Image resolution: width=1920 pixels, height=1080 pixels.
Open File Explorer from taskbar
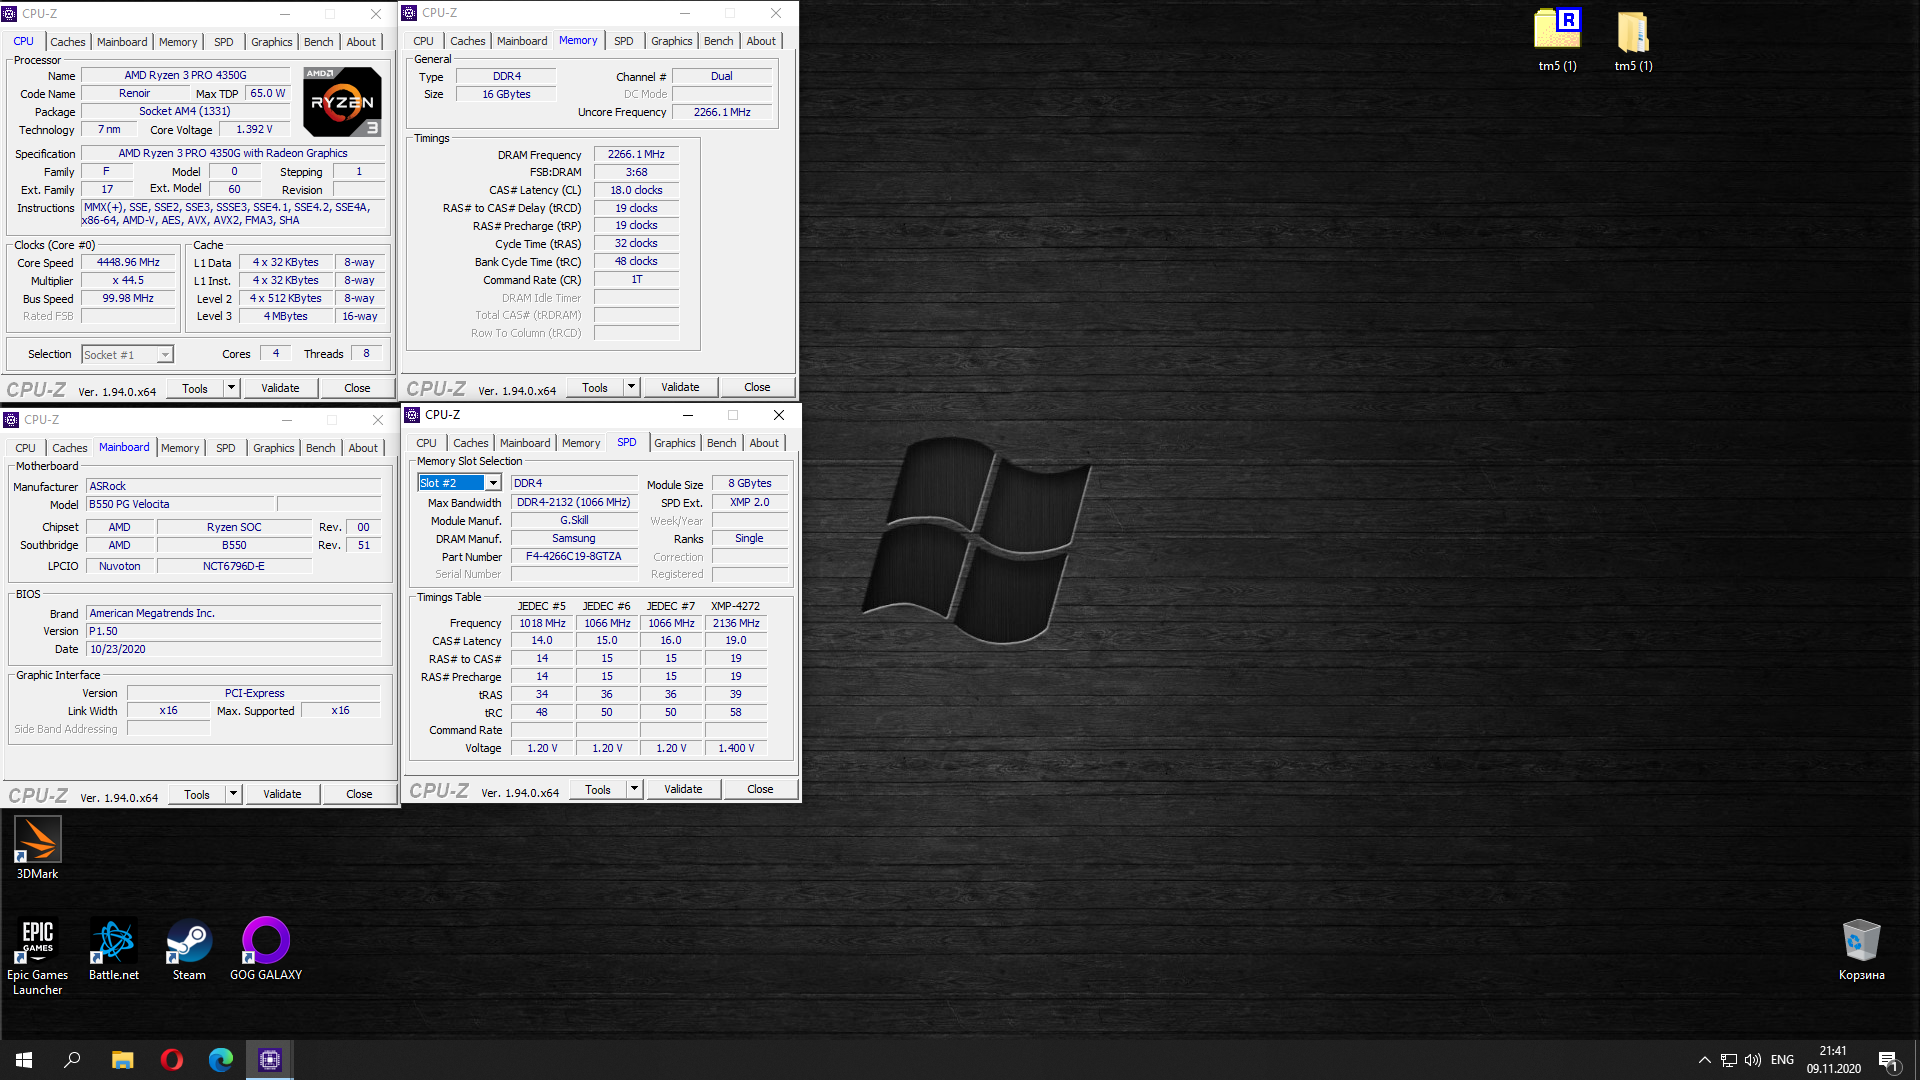122,1060
